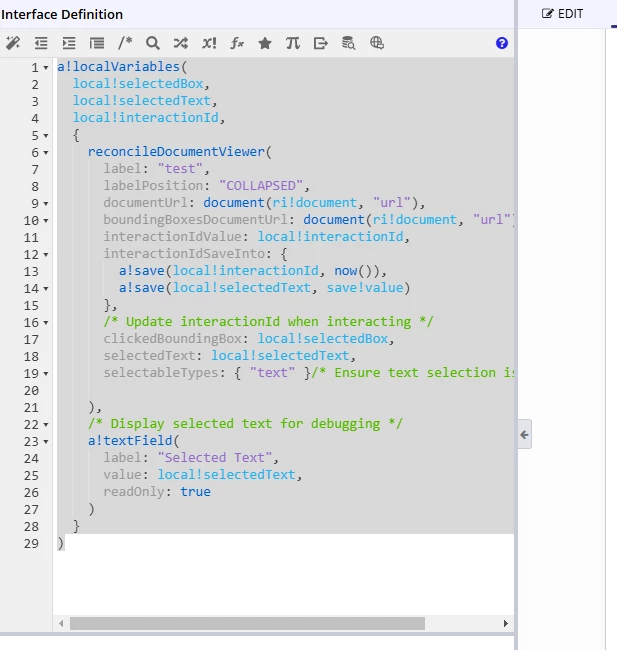
Task: Click the pi constant icon
Action: [293, 43]
